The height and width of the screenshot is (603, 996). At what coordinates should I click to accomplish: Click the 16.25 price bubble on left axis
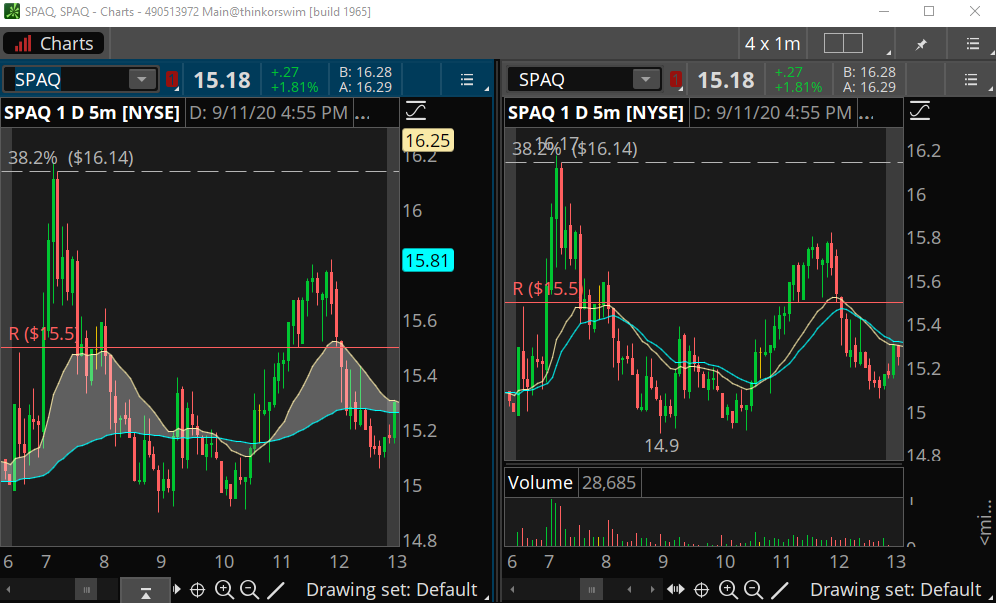point(427,140)
